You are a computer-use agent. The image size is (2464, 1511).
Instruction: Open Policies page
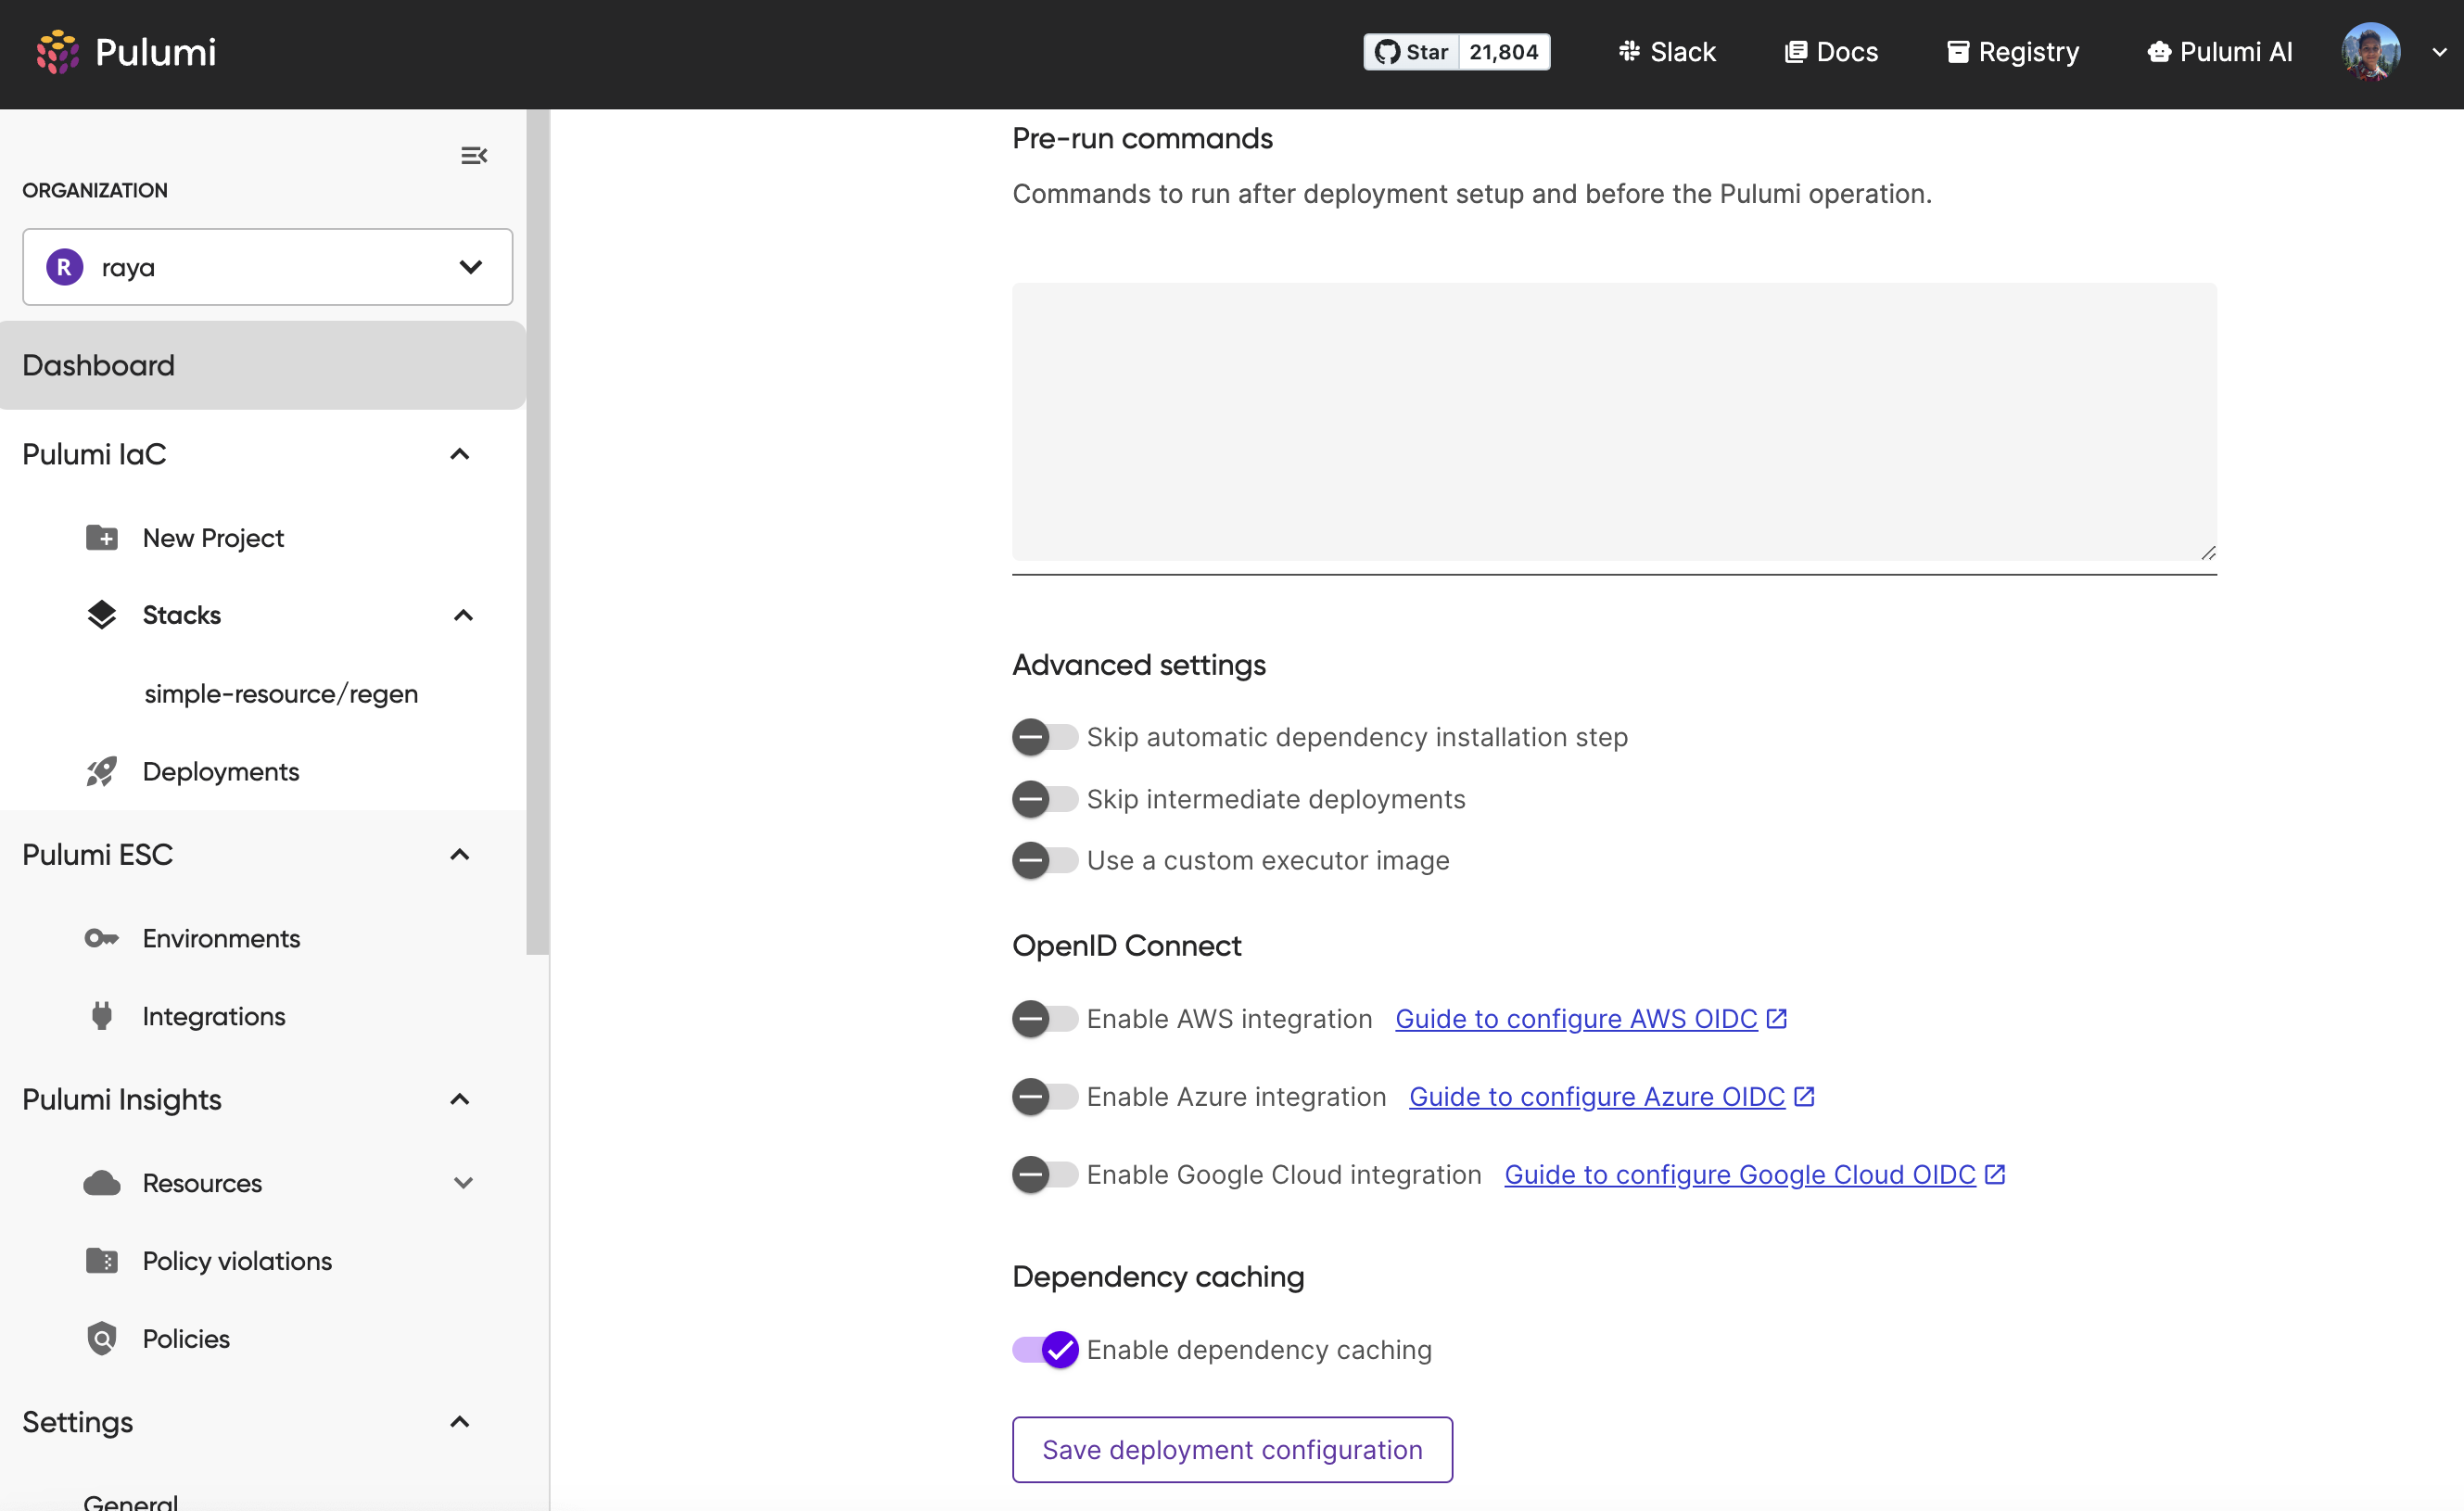(186, 1338)
